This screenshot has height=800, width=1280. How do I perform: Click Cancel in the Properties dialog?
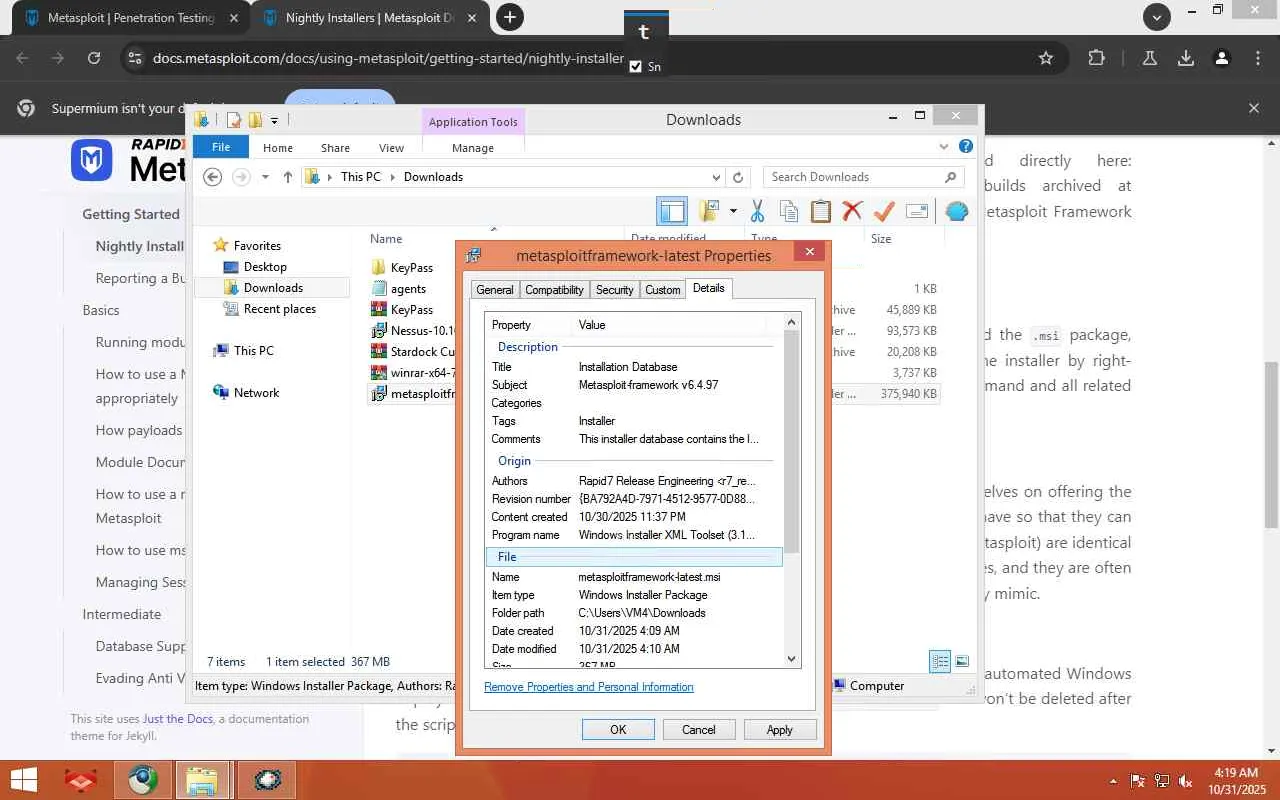699,730
